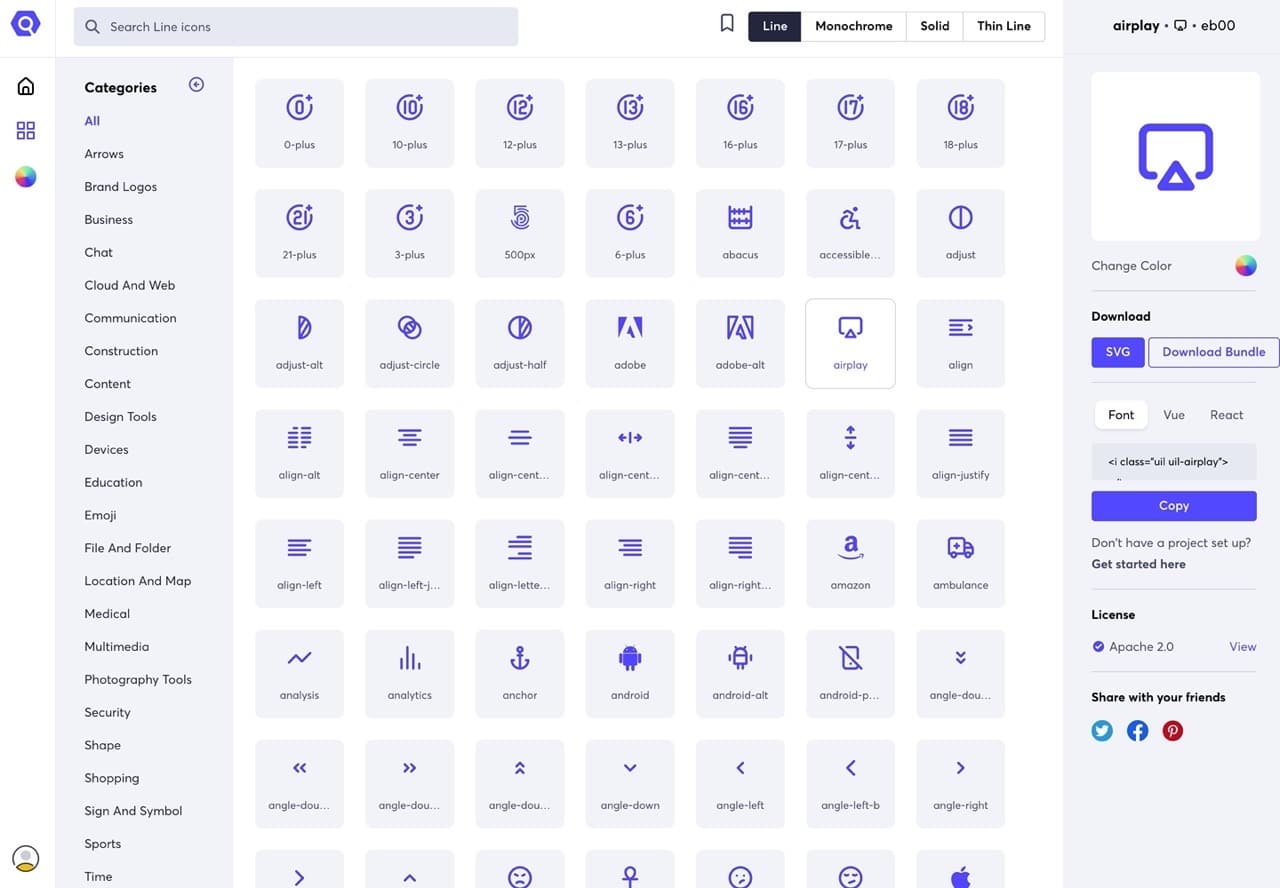Open bookmarked icons via bookmark button
Image resolution: width=1280 pixels, height=888 pixels.
coord(727,24)
